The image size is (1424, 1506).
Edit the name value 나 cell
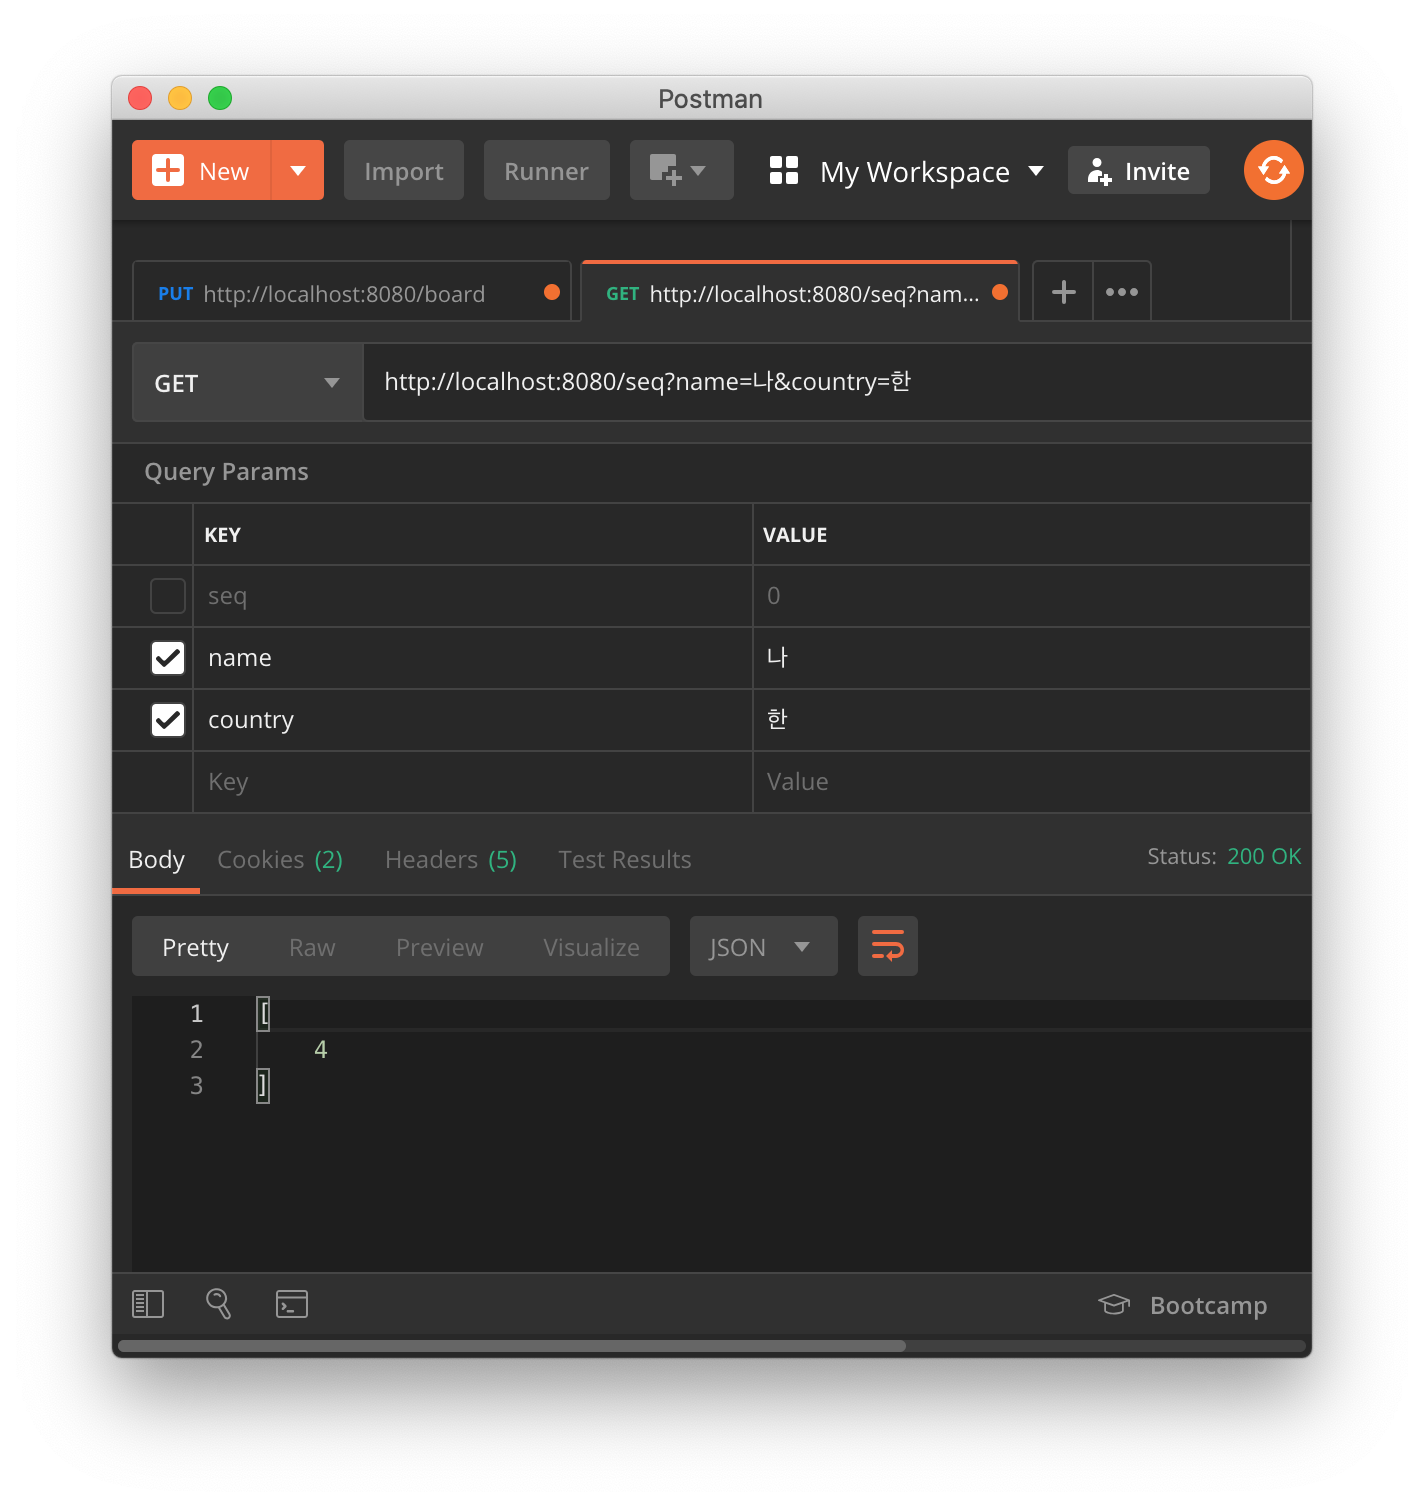pos(1032,658)
